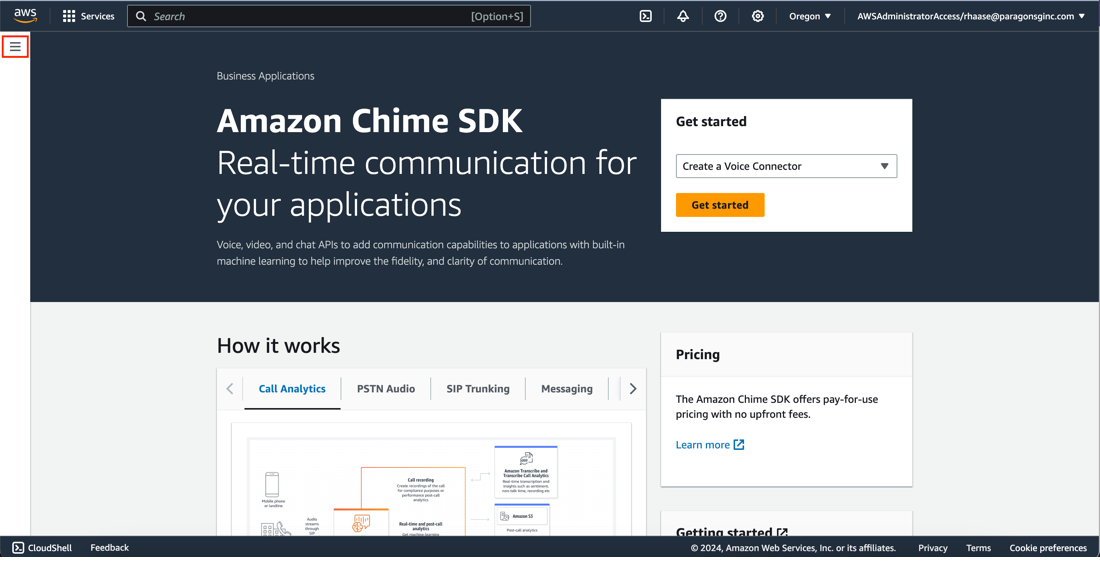Open the settings gear

(x=758, y=16)
